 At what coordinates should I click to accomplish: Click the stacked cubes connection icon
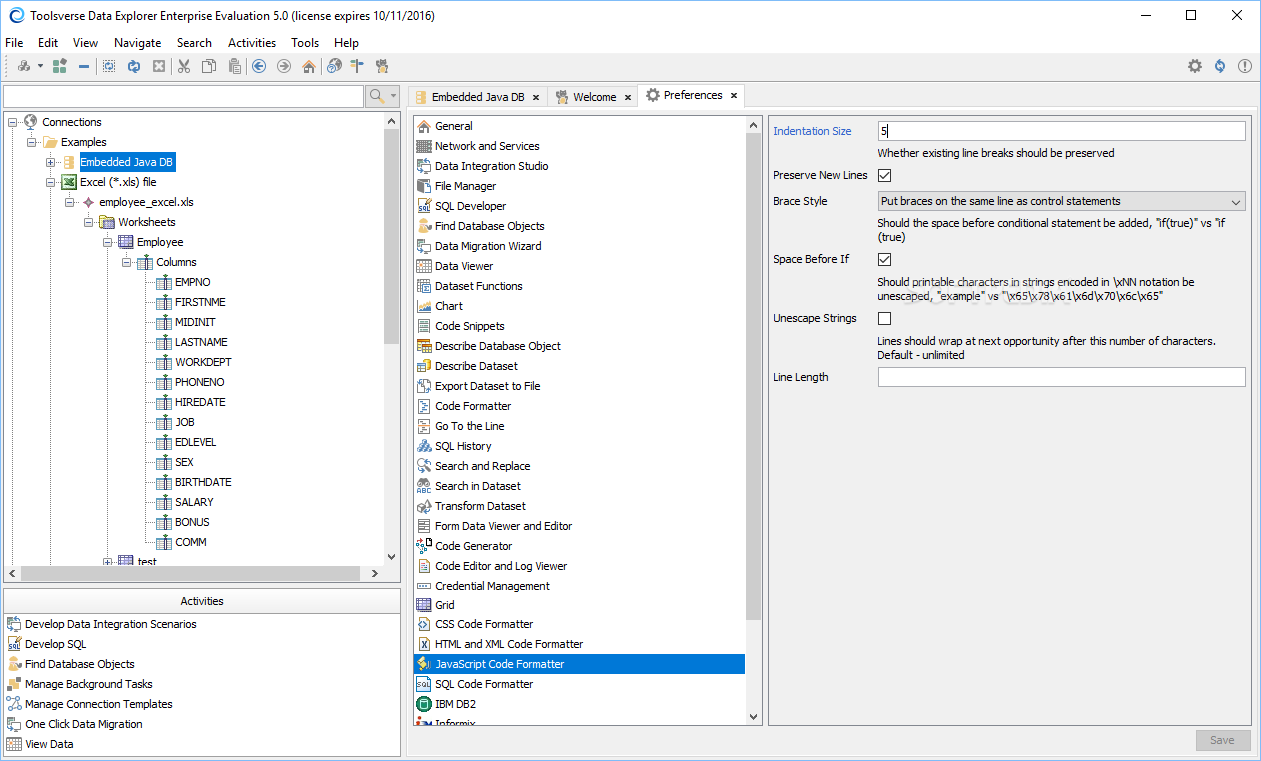click(24, 66)
